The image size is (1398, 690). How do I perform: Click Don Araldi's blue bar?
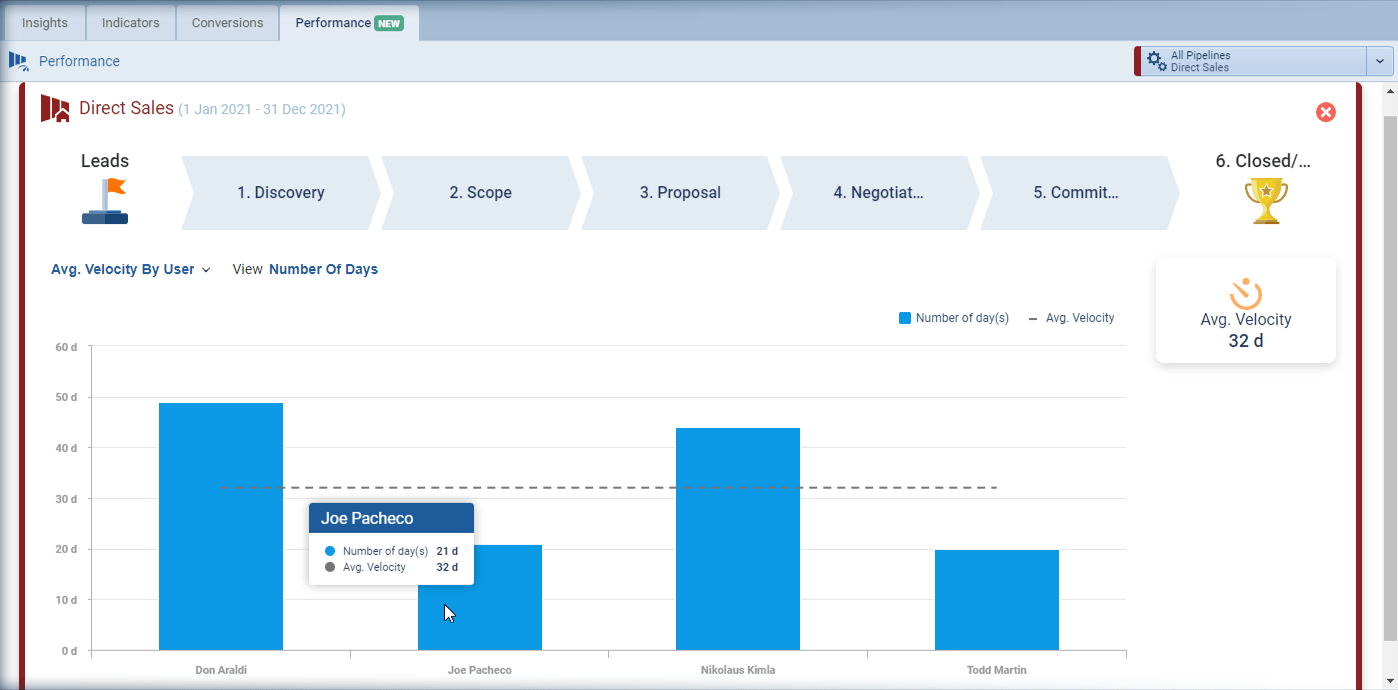pyautogui.click(x=221, y=526)
